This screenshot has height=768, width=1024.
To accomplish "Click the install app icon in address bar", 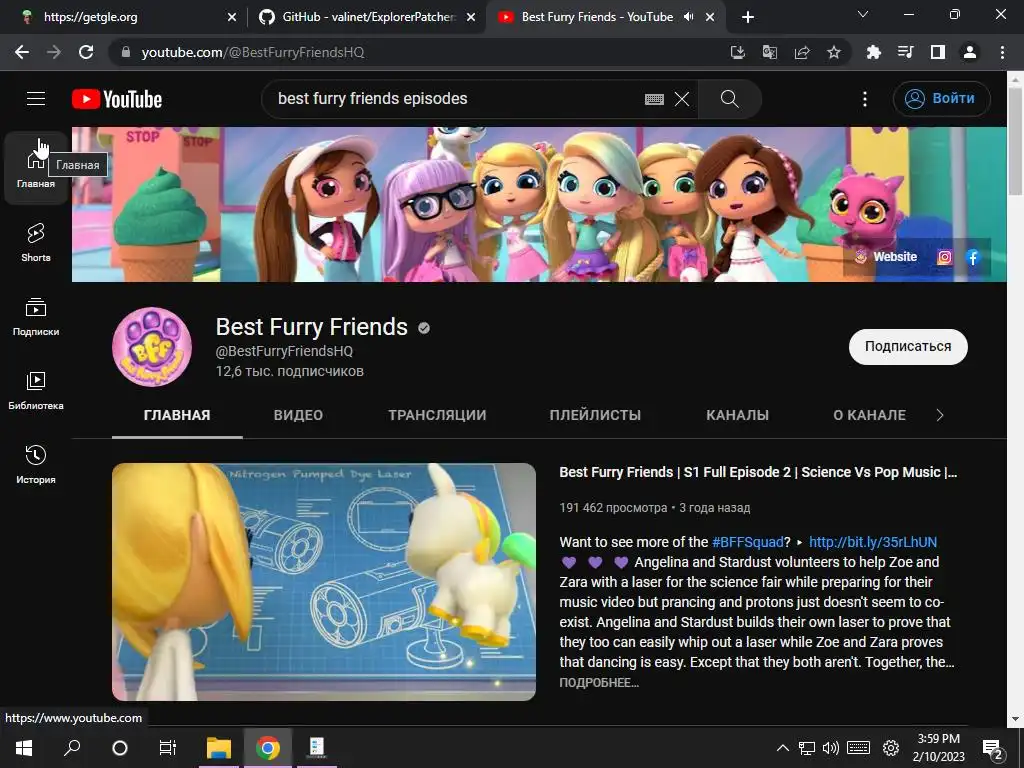I will pyautogui.click(x=738, y=52).
